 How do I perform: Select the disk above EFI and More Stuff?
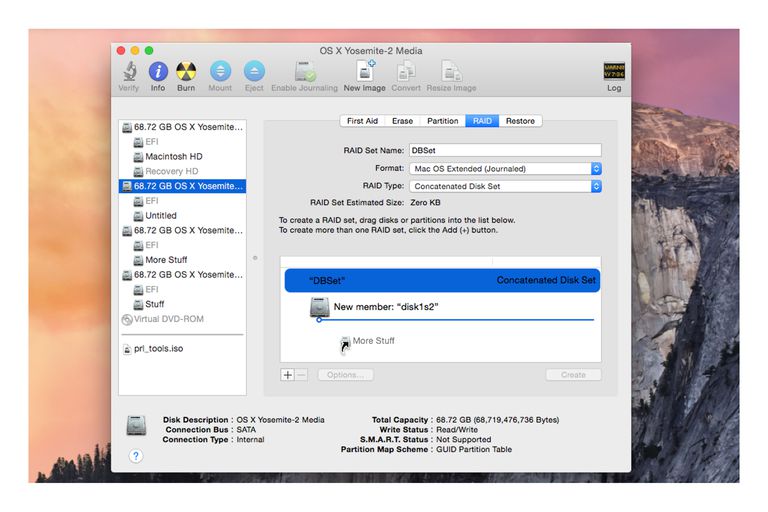point(182,230)
